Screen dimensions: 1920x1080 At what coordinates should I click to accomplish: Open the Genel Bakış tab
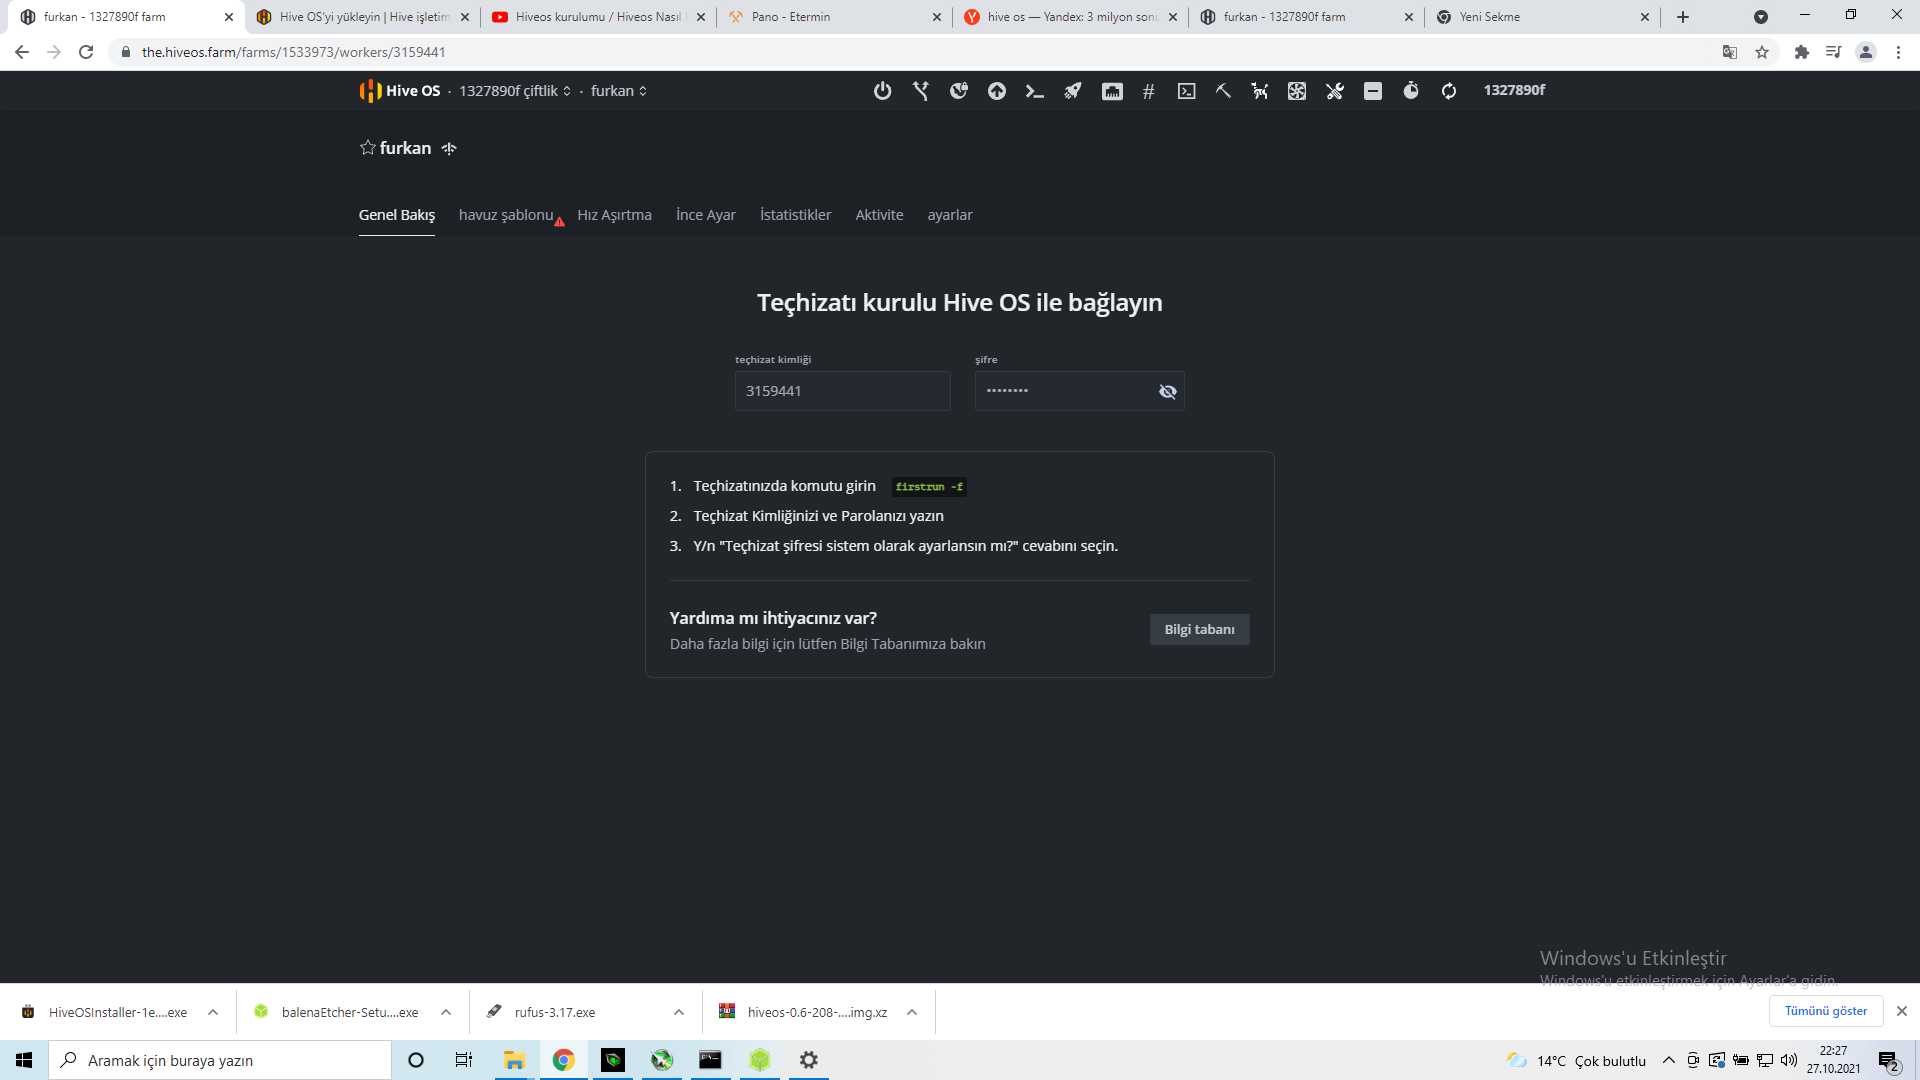(397, 215)
